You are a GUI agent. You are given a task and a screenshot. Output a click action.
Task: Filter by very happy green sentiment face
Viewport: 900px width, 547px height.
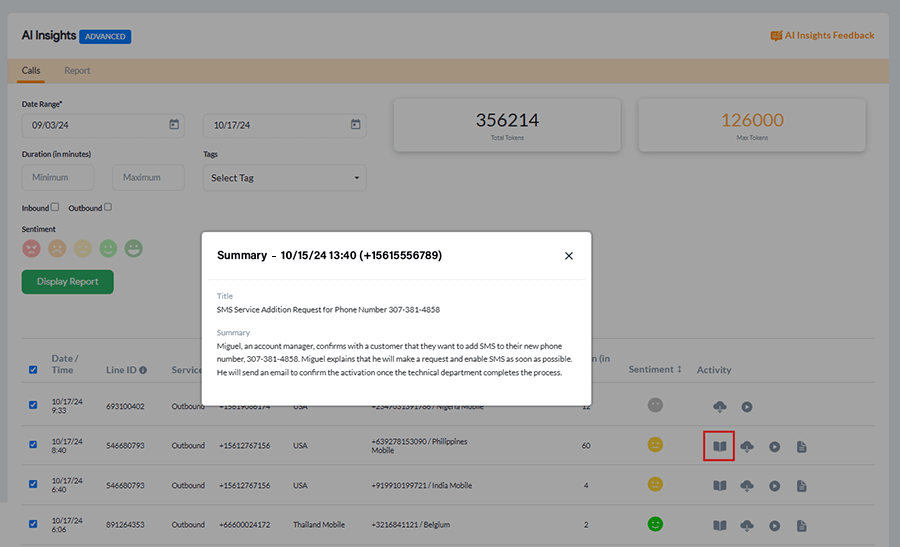134,249
